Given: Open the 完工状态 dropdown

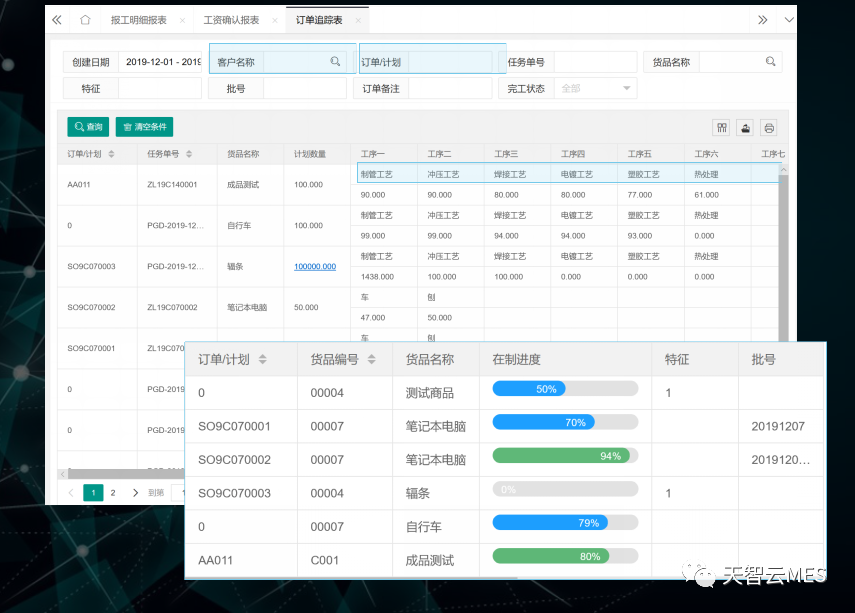Looking at the screenshot, I should click(x=595, y=88).
